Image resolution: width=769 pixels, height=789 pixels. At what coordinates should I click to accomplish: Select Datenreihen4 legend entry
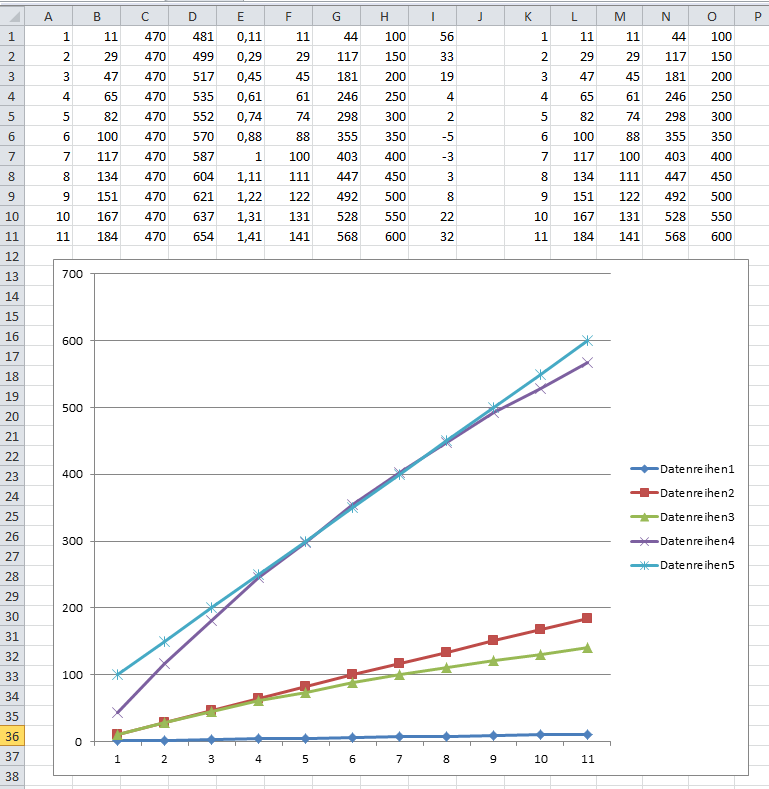[682, 541]
